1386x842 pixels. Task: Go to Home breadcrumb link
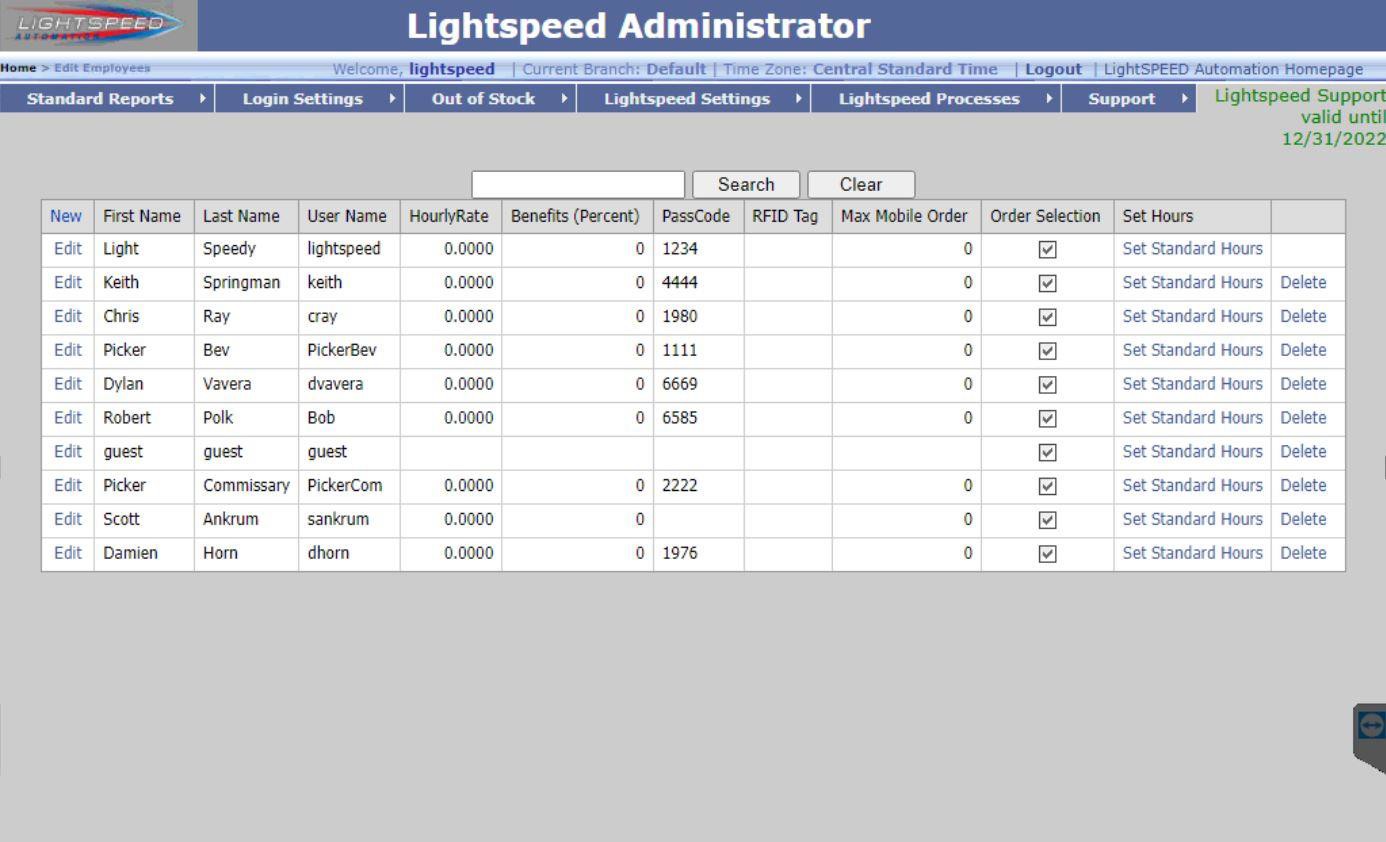[x=17, y=68]
